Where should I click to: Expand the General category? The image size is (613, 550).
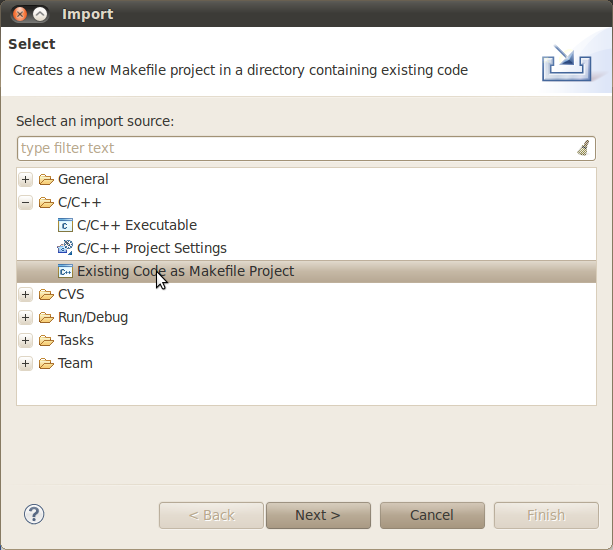[26, 180]
